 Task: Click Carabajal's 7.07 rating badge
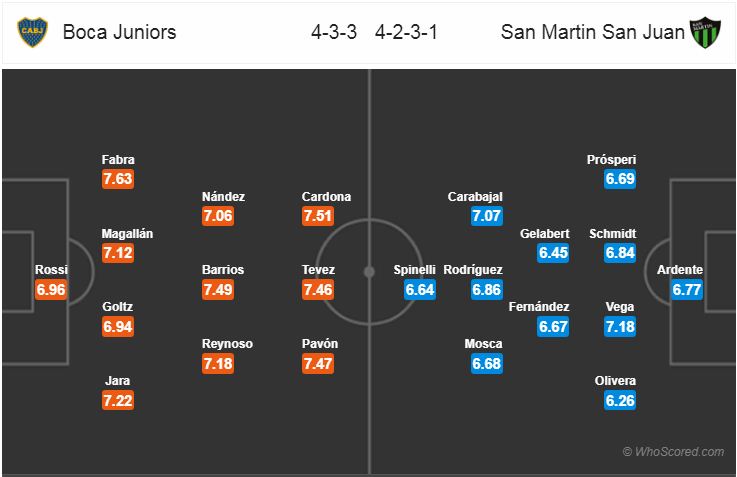click(487, 216)
